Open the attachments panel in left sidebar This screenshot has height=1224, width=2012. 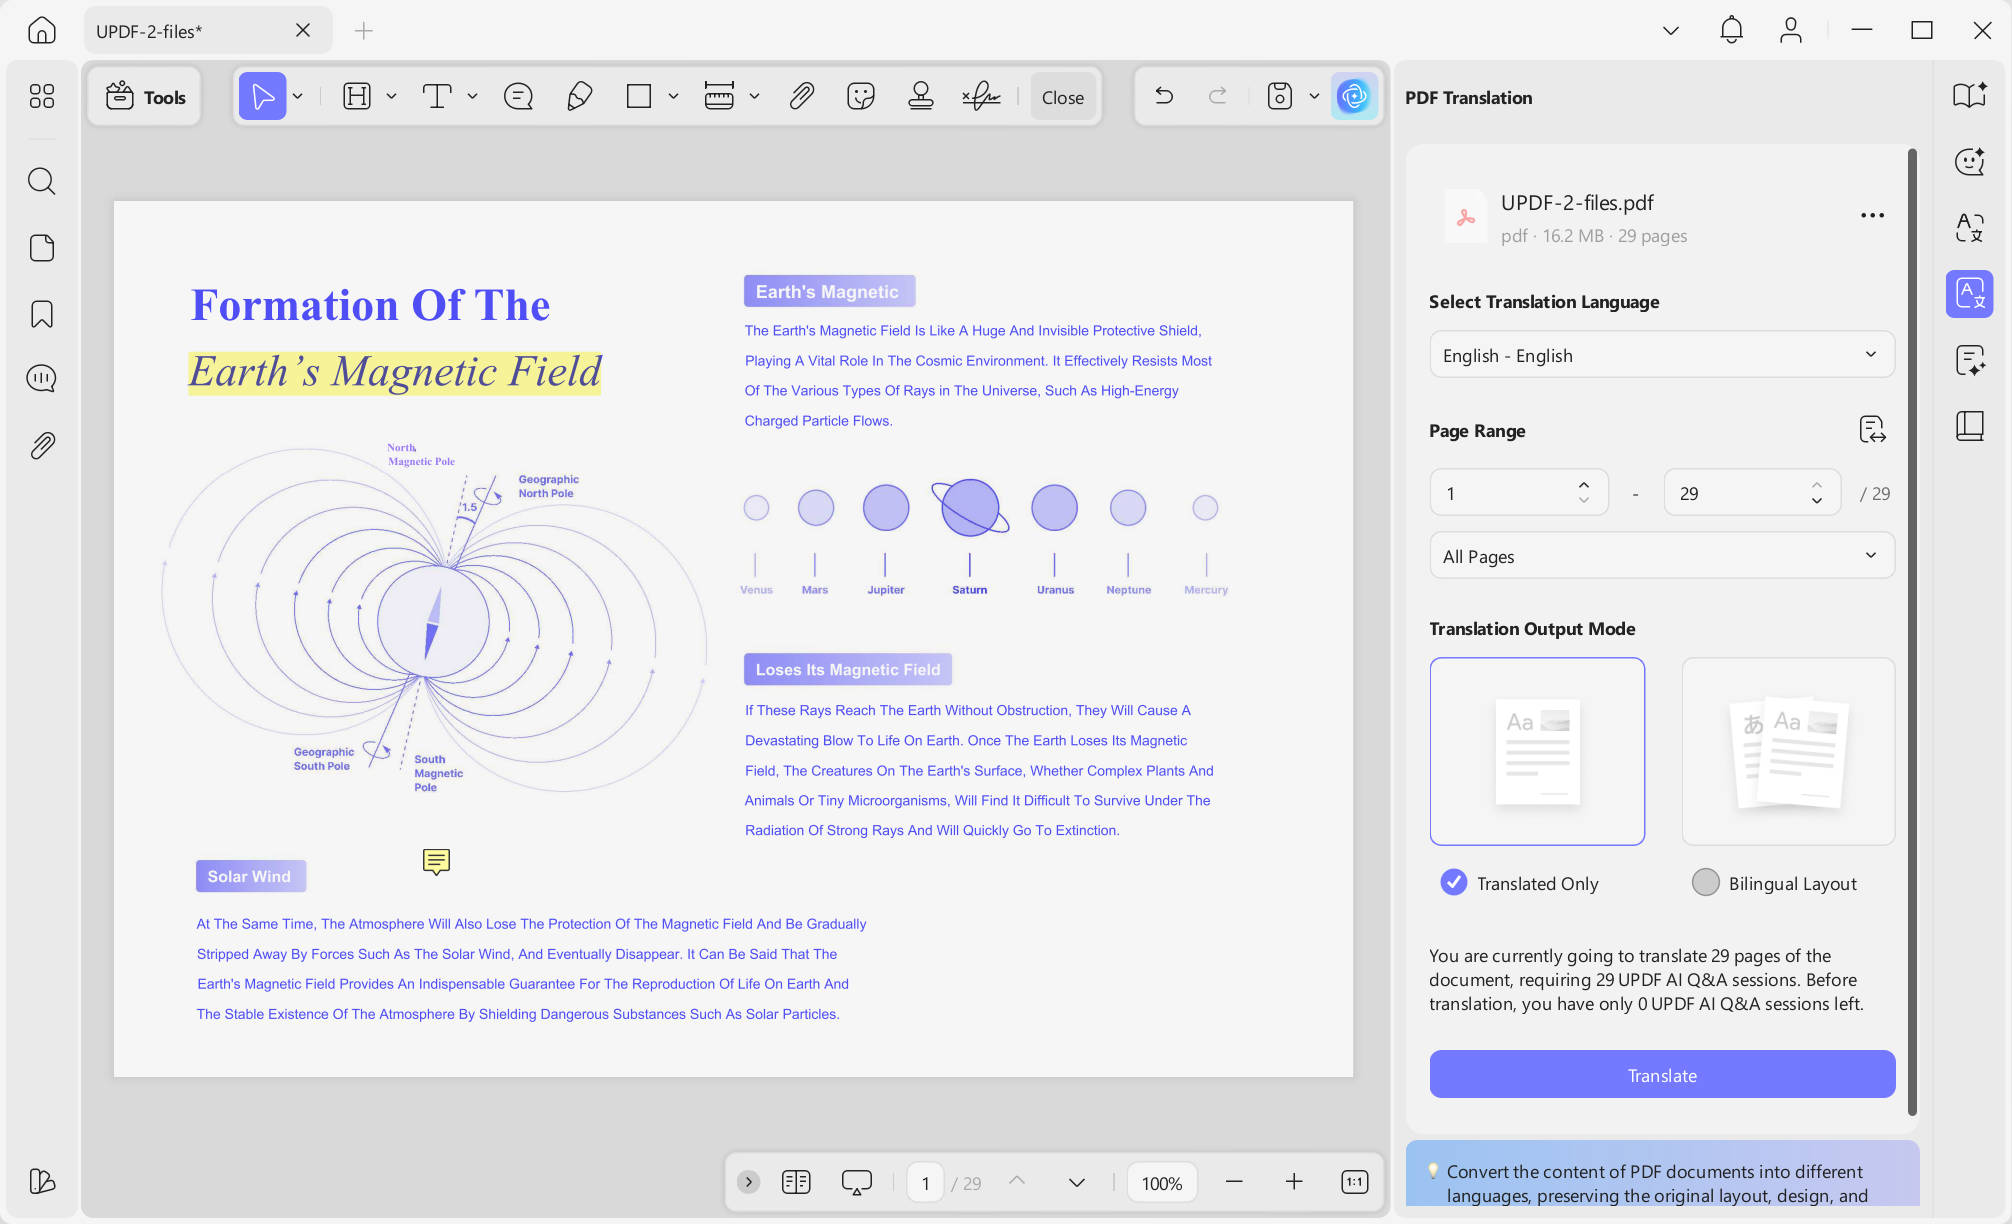click(x=41, y=445)
